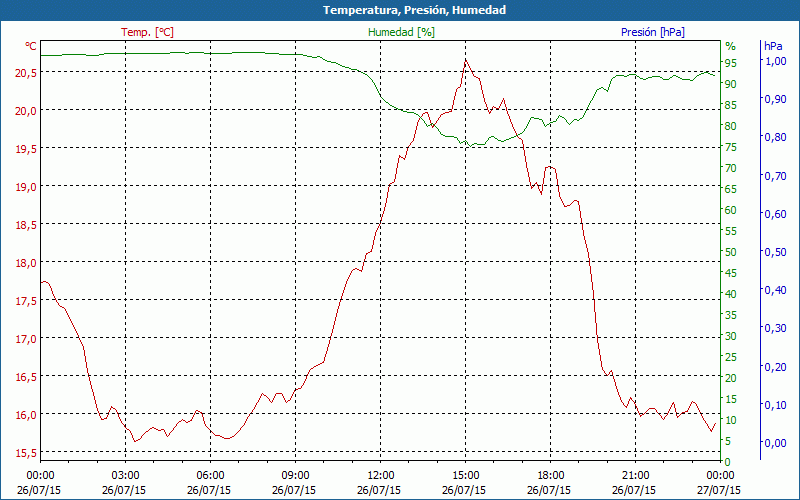800x500 pixels.
Task: Click the '20,0' temperature axis value
Action: 26,111
